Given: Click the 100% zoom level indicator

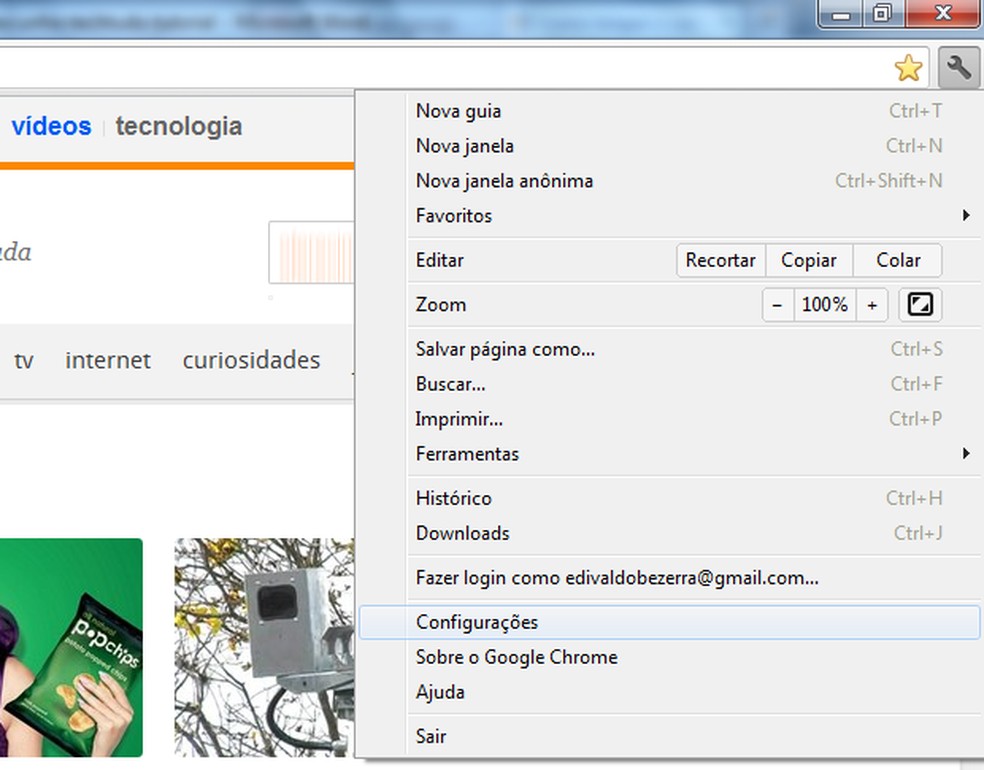Looking at the screenshot, I should (824, 304).
